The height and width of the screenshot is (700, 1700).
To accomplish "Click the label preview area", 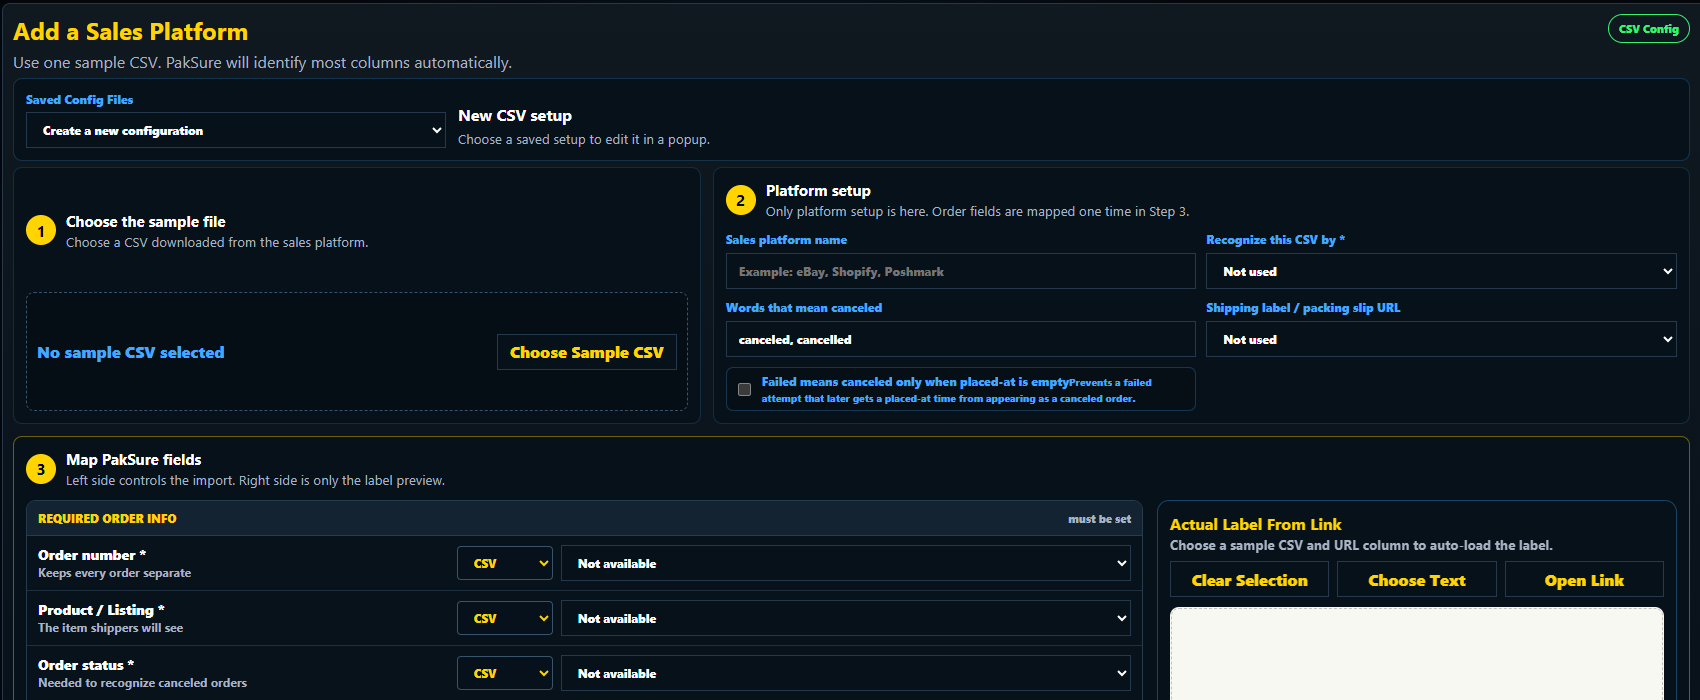I will pos(1417,654).
